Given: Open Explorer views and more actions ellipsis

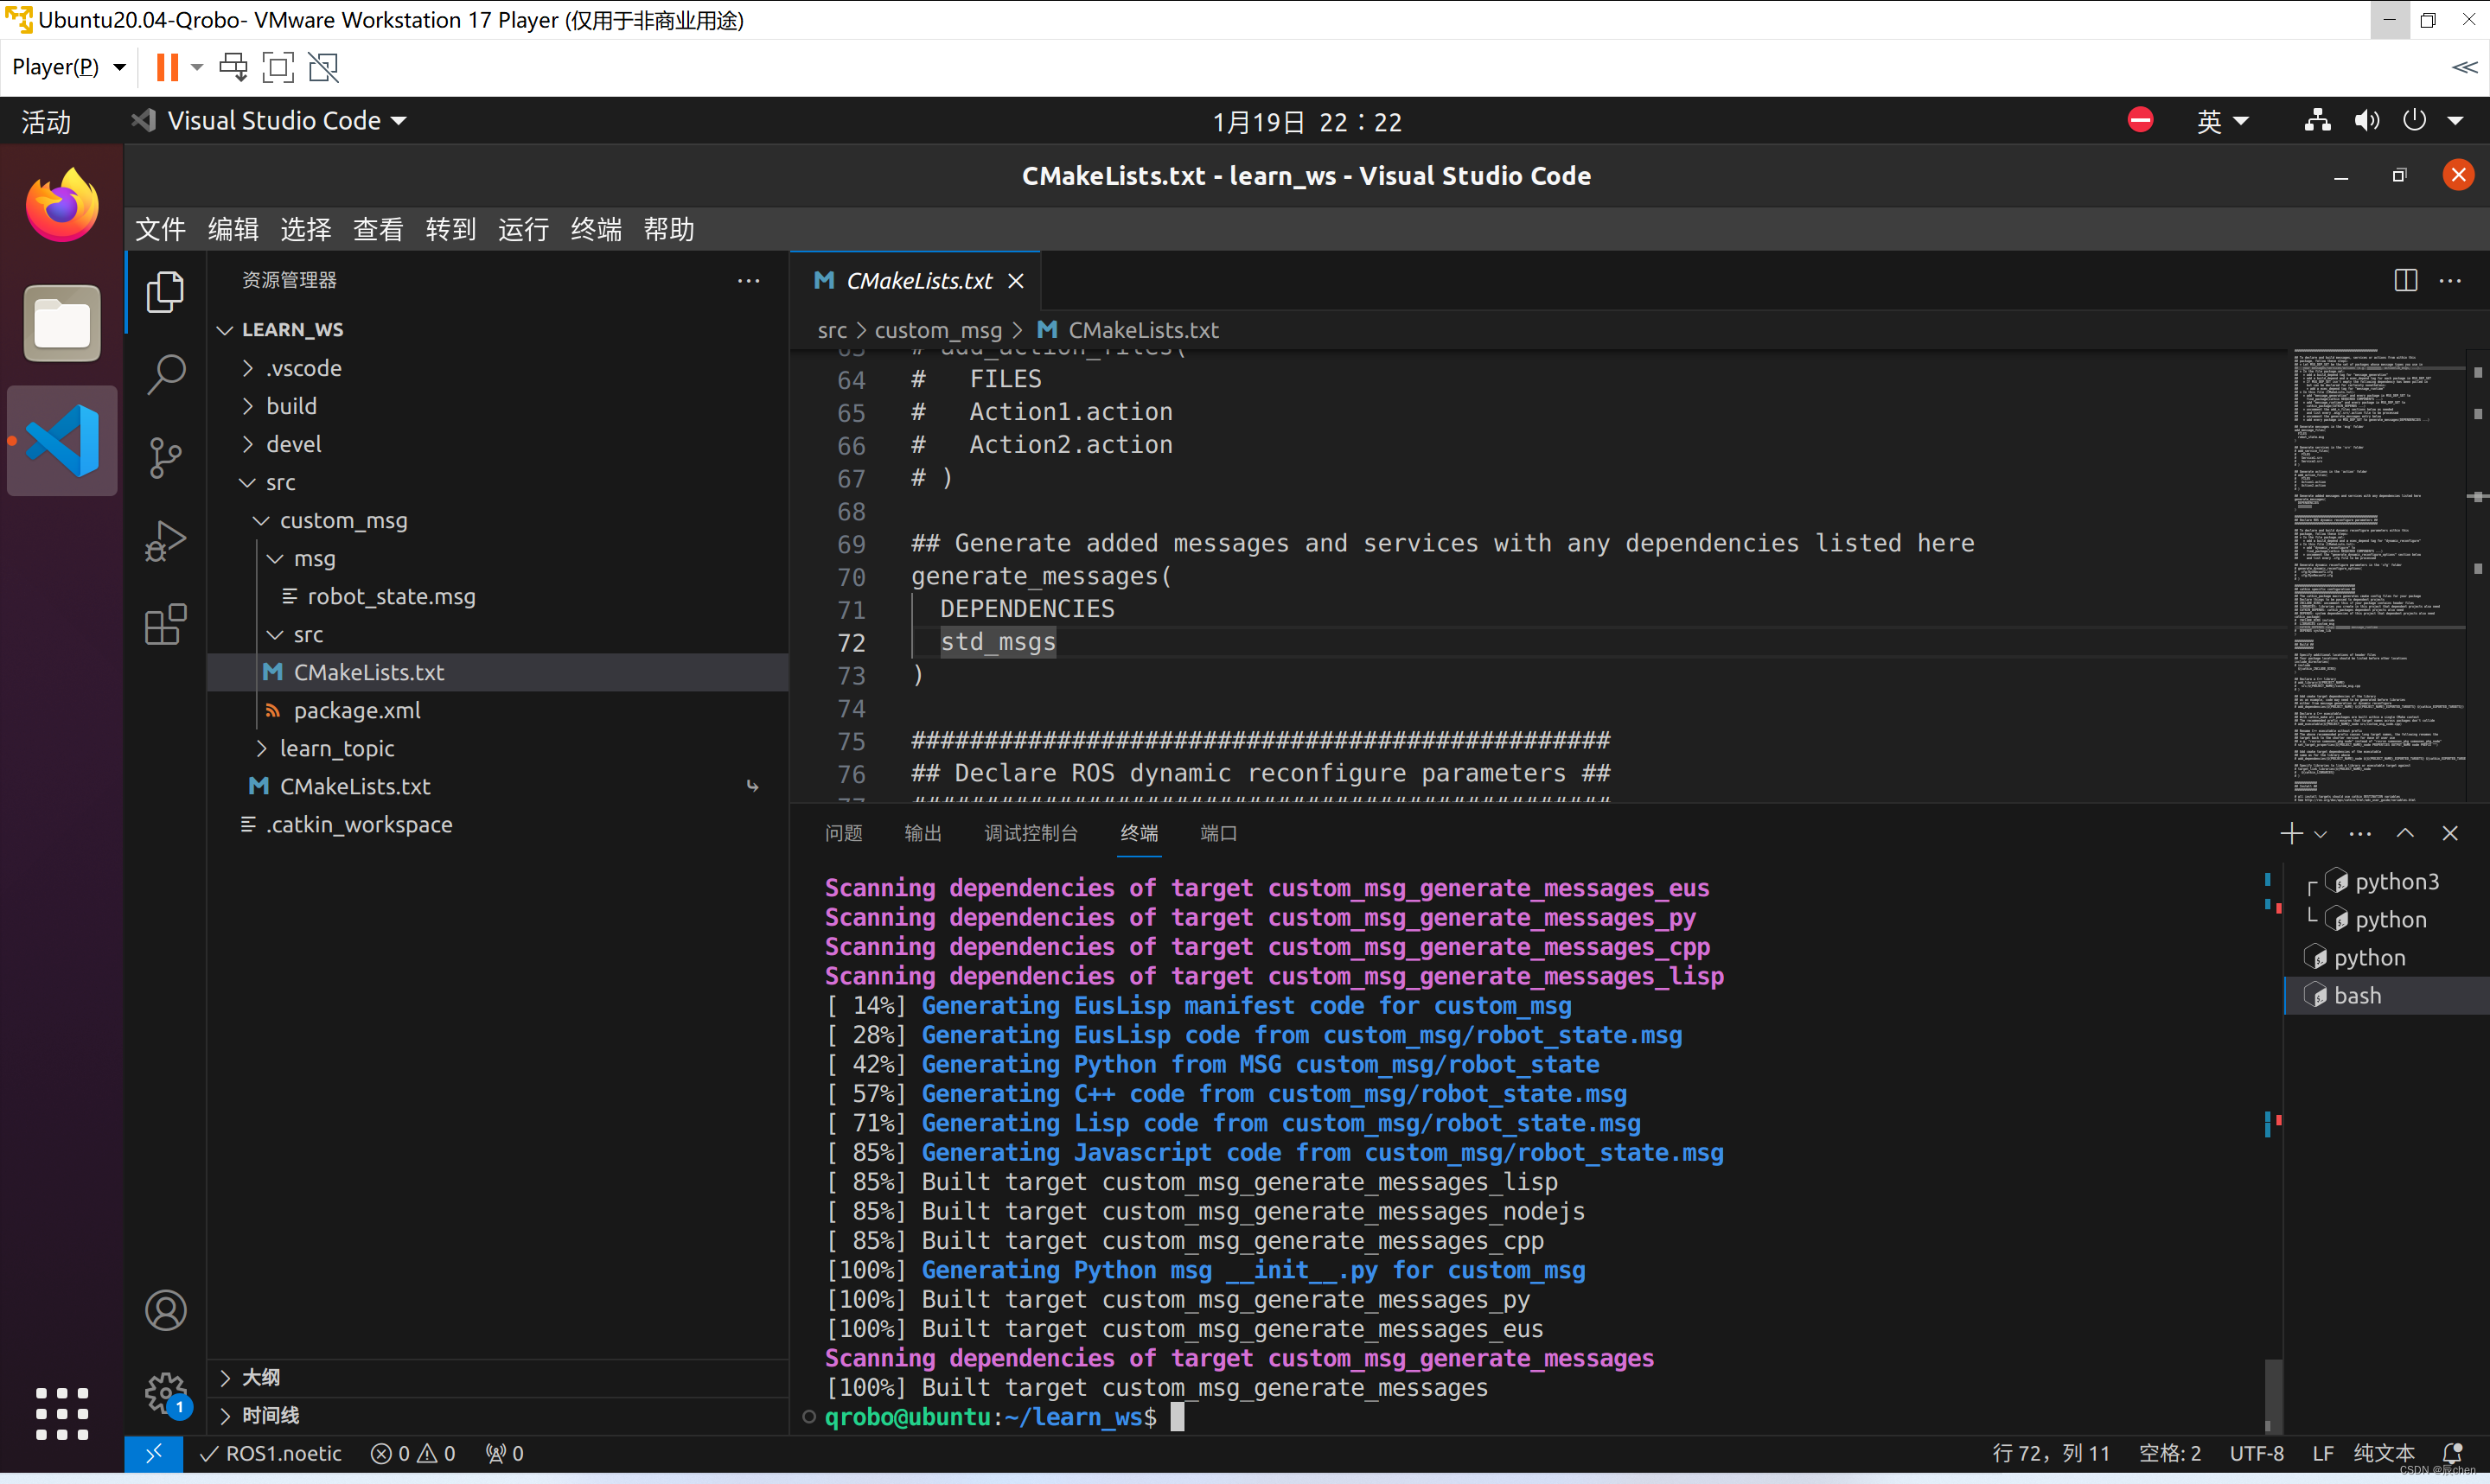Looking at the screenshot, I should [x=748, y=281].
